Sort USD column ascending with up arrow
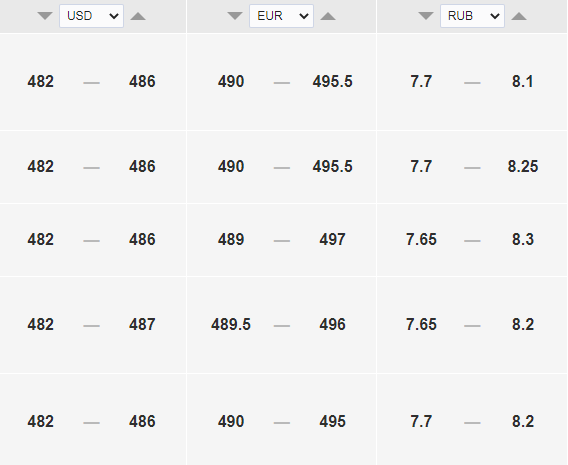 (138, 16)
